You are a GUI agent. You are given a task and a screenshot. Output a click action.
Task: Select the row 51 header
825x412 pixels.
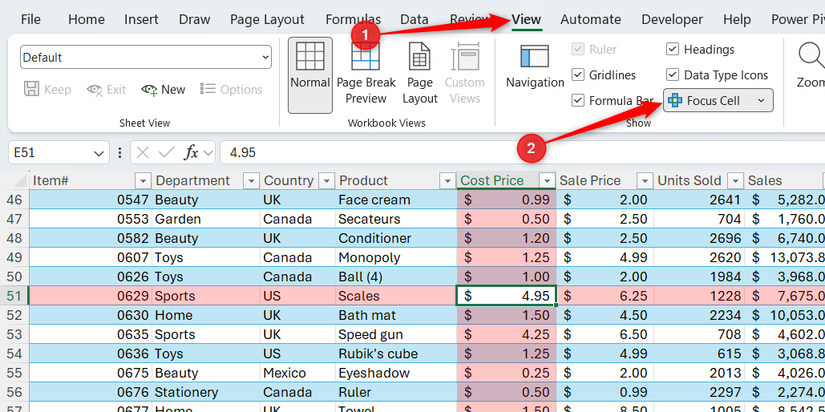(x=14, y=296)
